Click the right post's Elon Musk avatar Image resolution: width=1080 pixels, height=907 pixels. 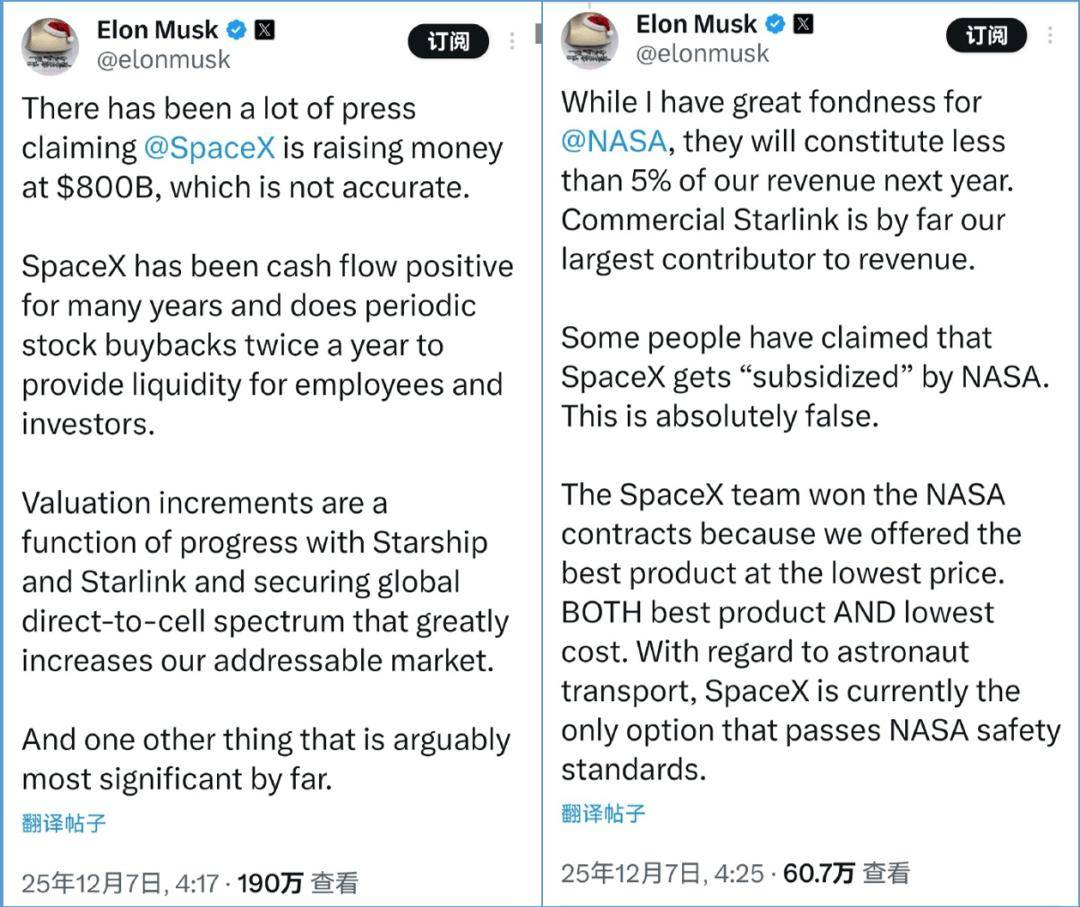tap(590, 41)
